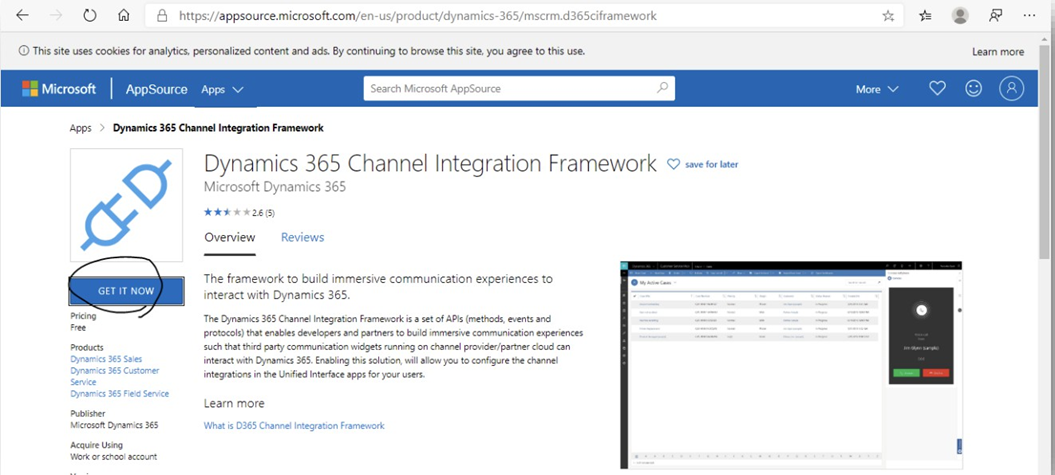Open the account sign-in icon in header
Screen dimensions: 1055x475
[x=1011, y=88]
